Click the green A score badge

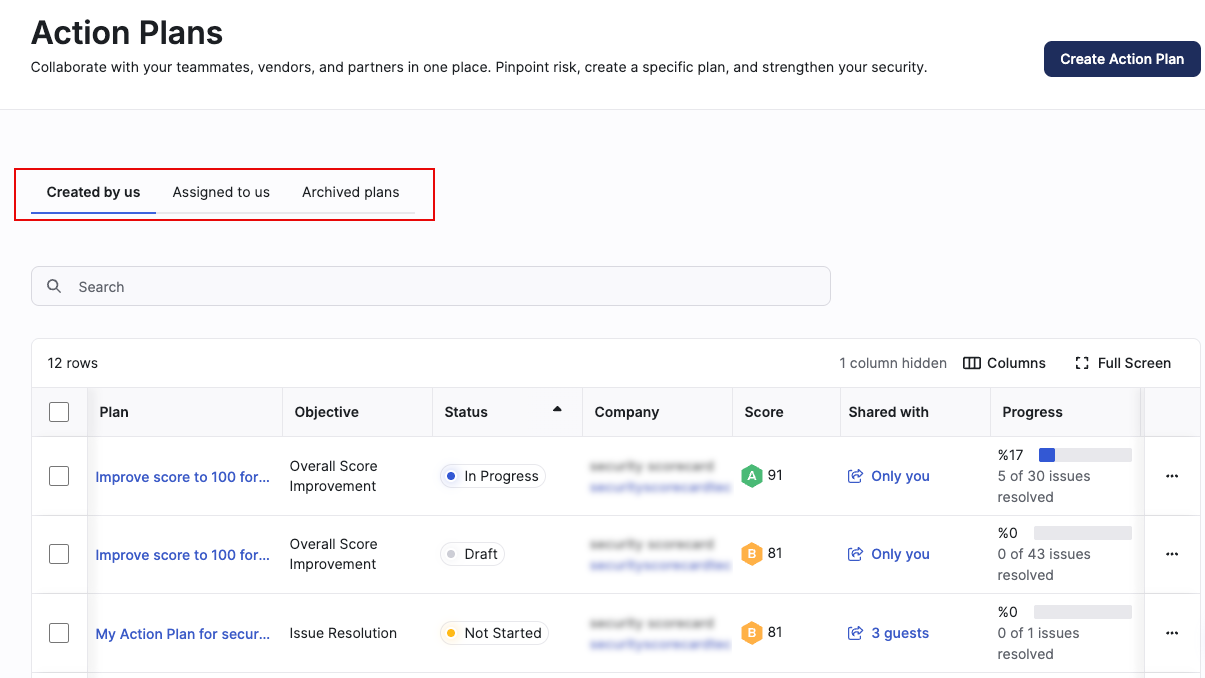tap(752, 476)
